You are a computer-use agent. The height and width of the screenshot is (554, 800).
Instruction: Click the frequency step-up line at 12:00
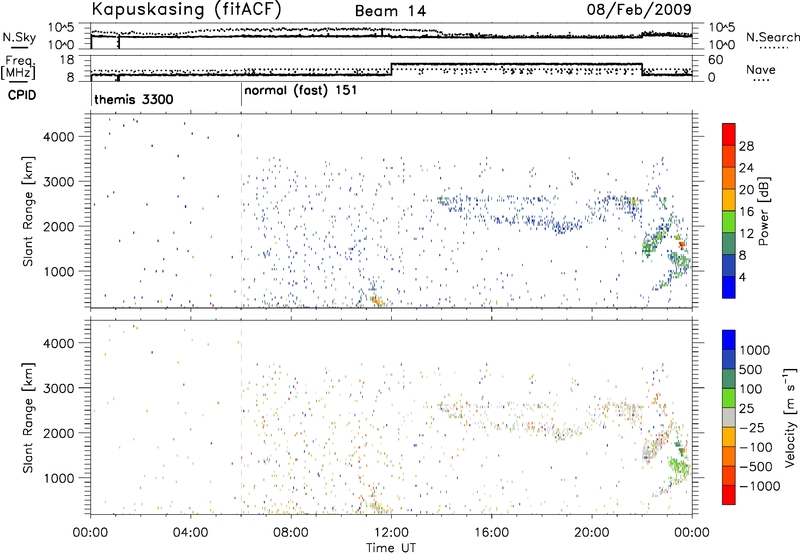(391, 69)
